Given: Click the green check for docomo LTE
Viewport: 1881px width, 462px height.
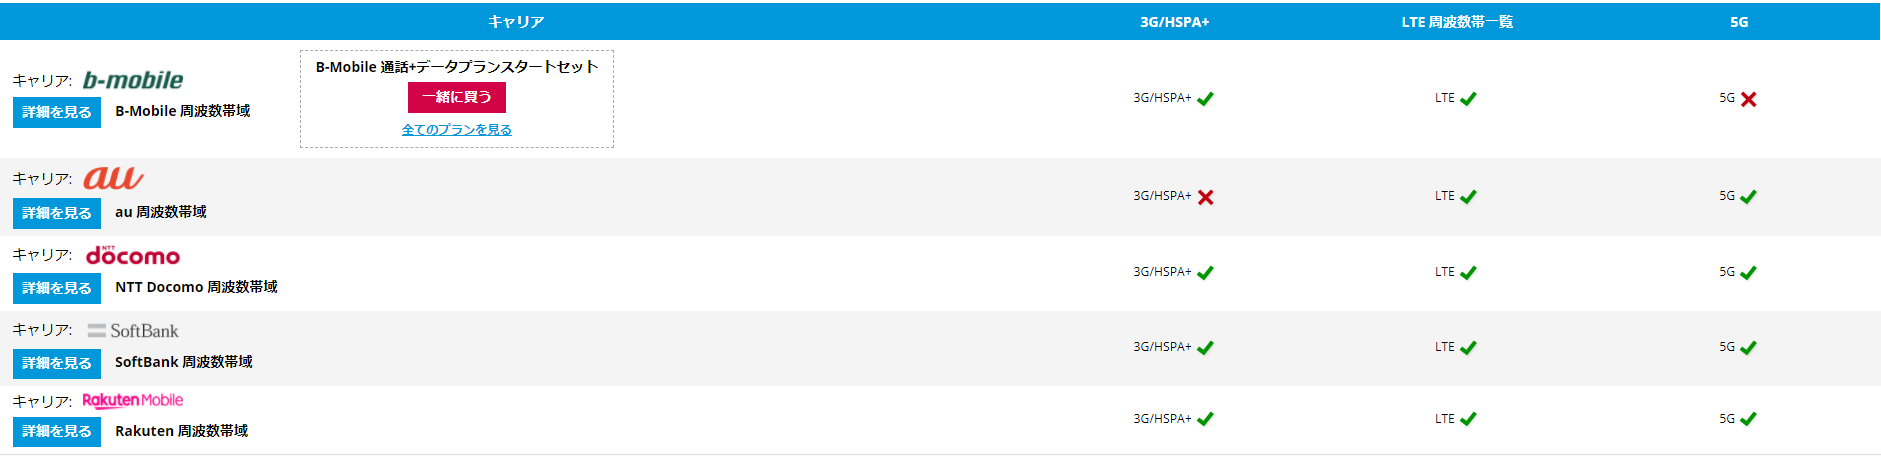Looking at the screenshot, I should tap(1468, 273).
